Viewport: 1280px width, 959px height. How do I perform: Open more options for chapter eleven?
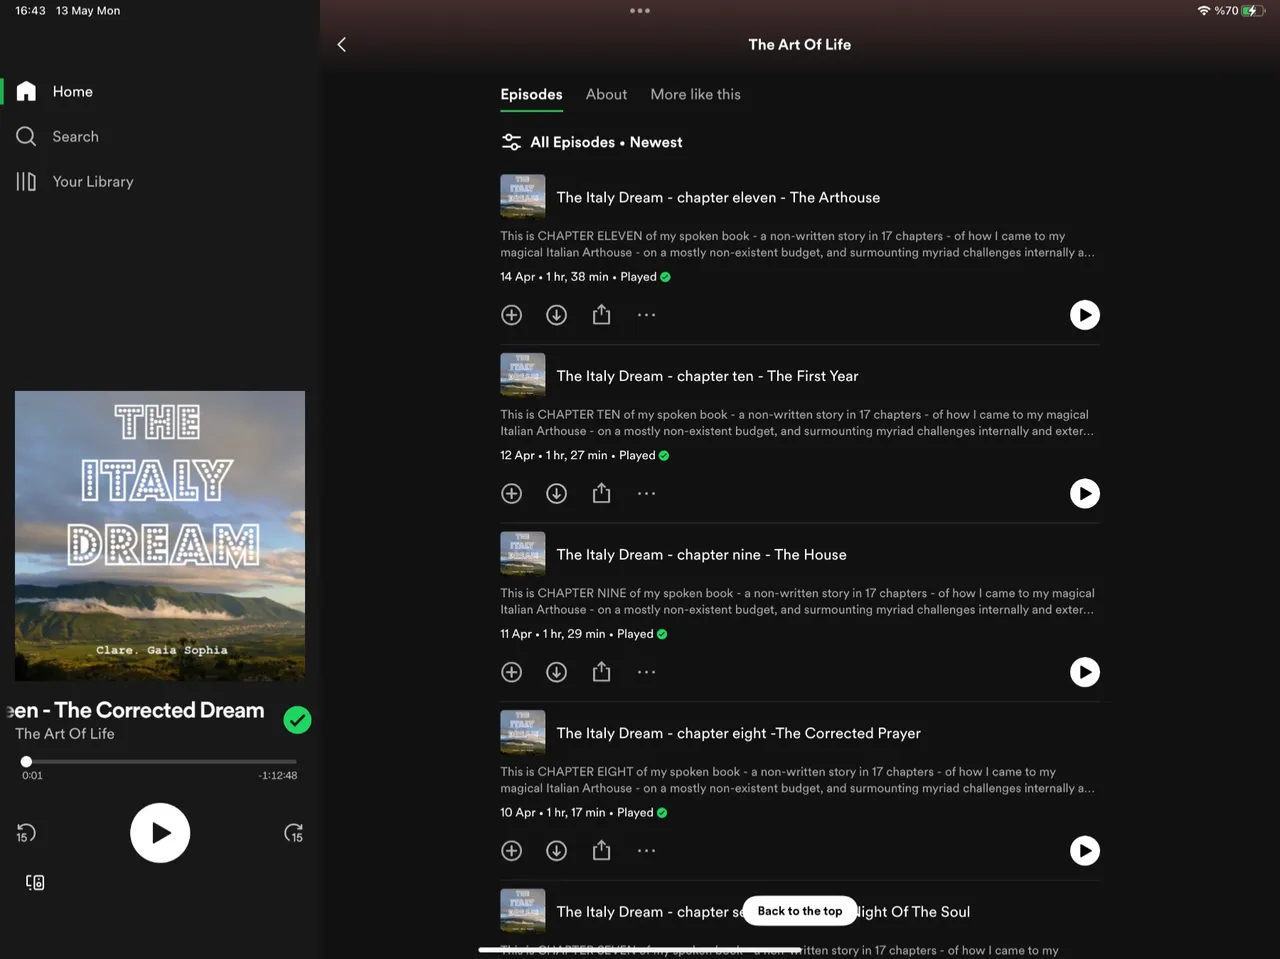647,315
